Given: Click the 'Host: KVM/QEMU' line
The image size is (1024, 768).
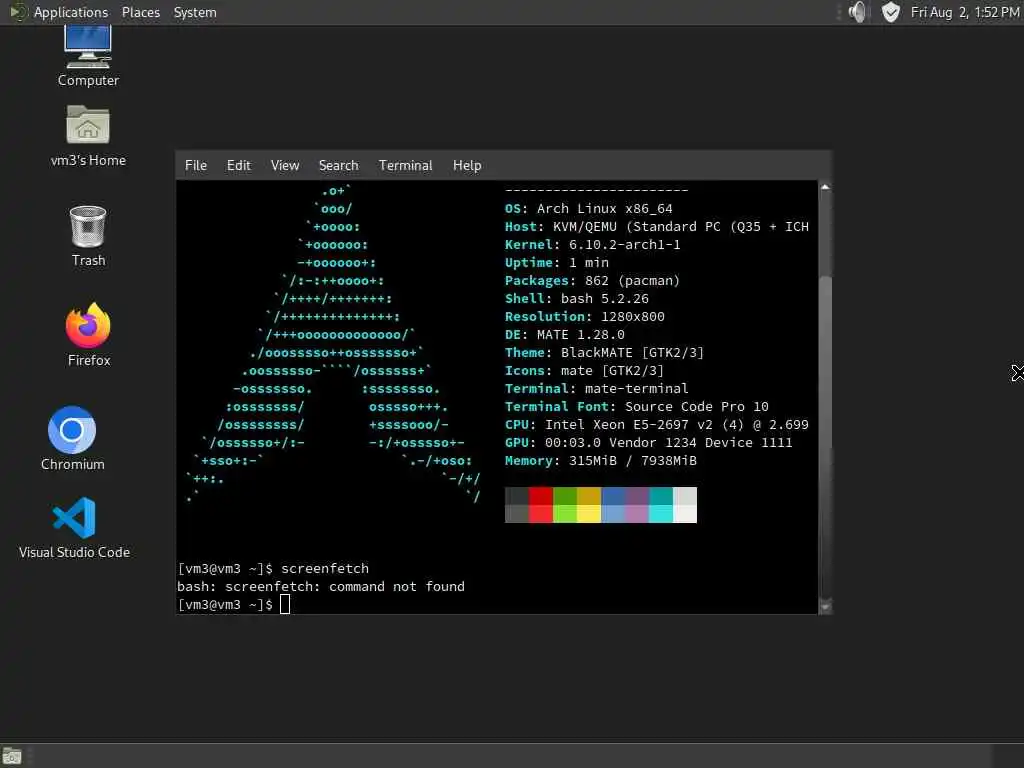Looking at the screenshot, I should point(656,227).
